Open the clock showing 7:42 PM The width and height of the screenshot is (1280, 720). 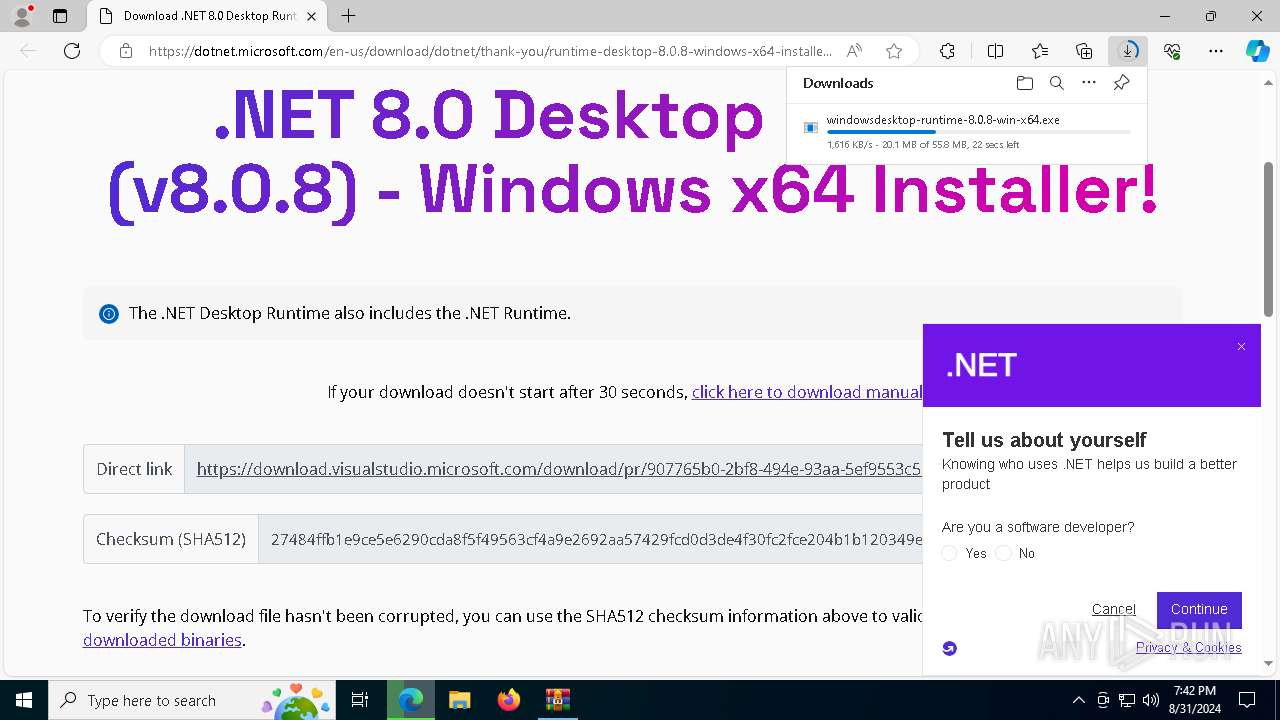click(1196, 700)
